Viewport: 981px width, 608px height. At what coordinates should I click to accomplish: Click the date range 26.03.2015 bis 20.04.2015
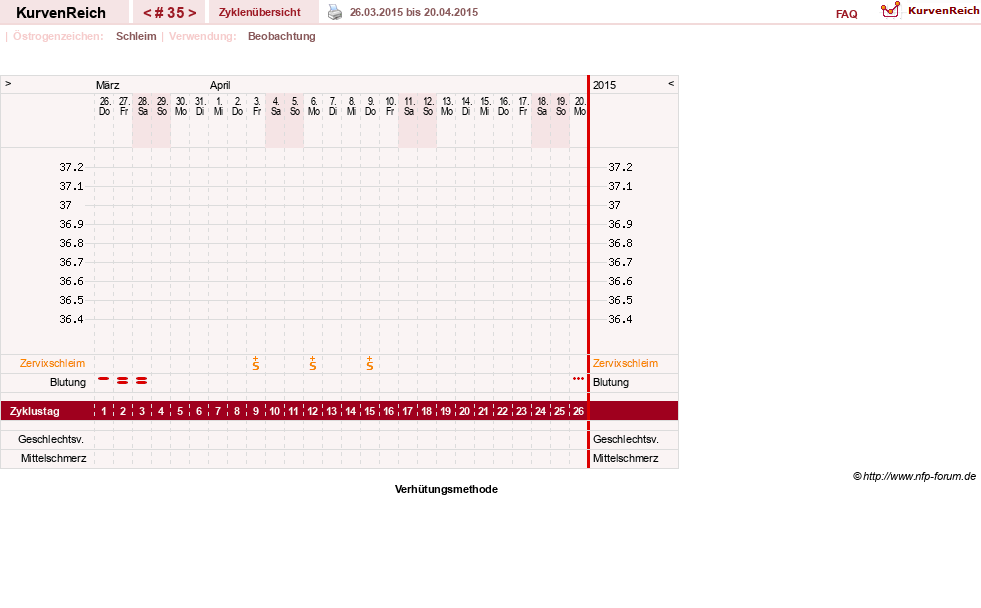tap(414, 13)
